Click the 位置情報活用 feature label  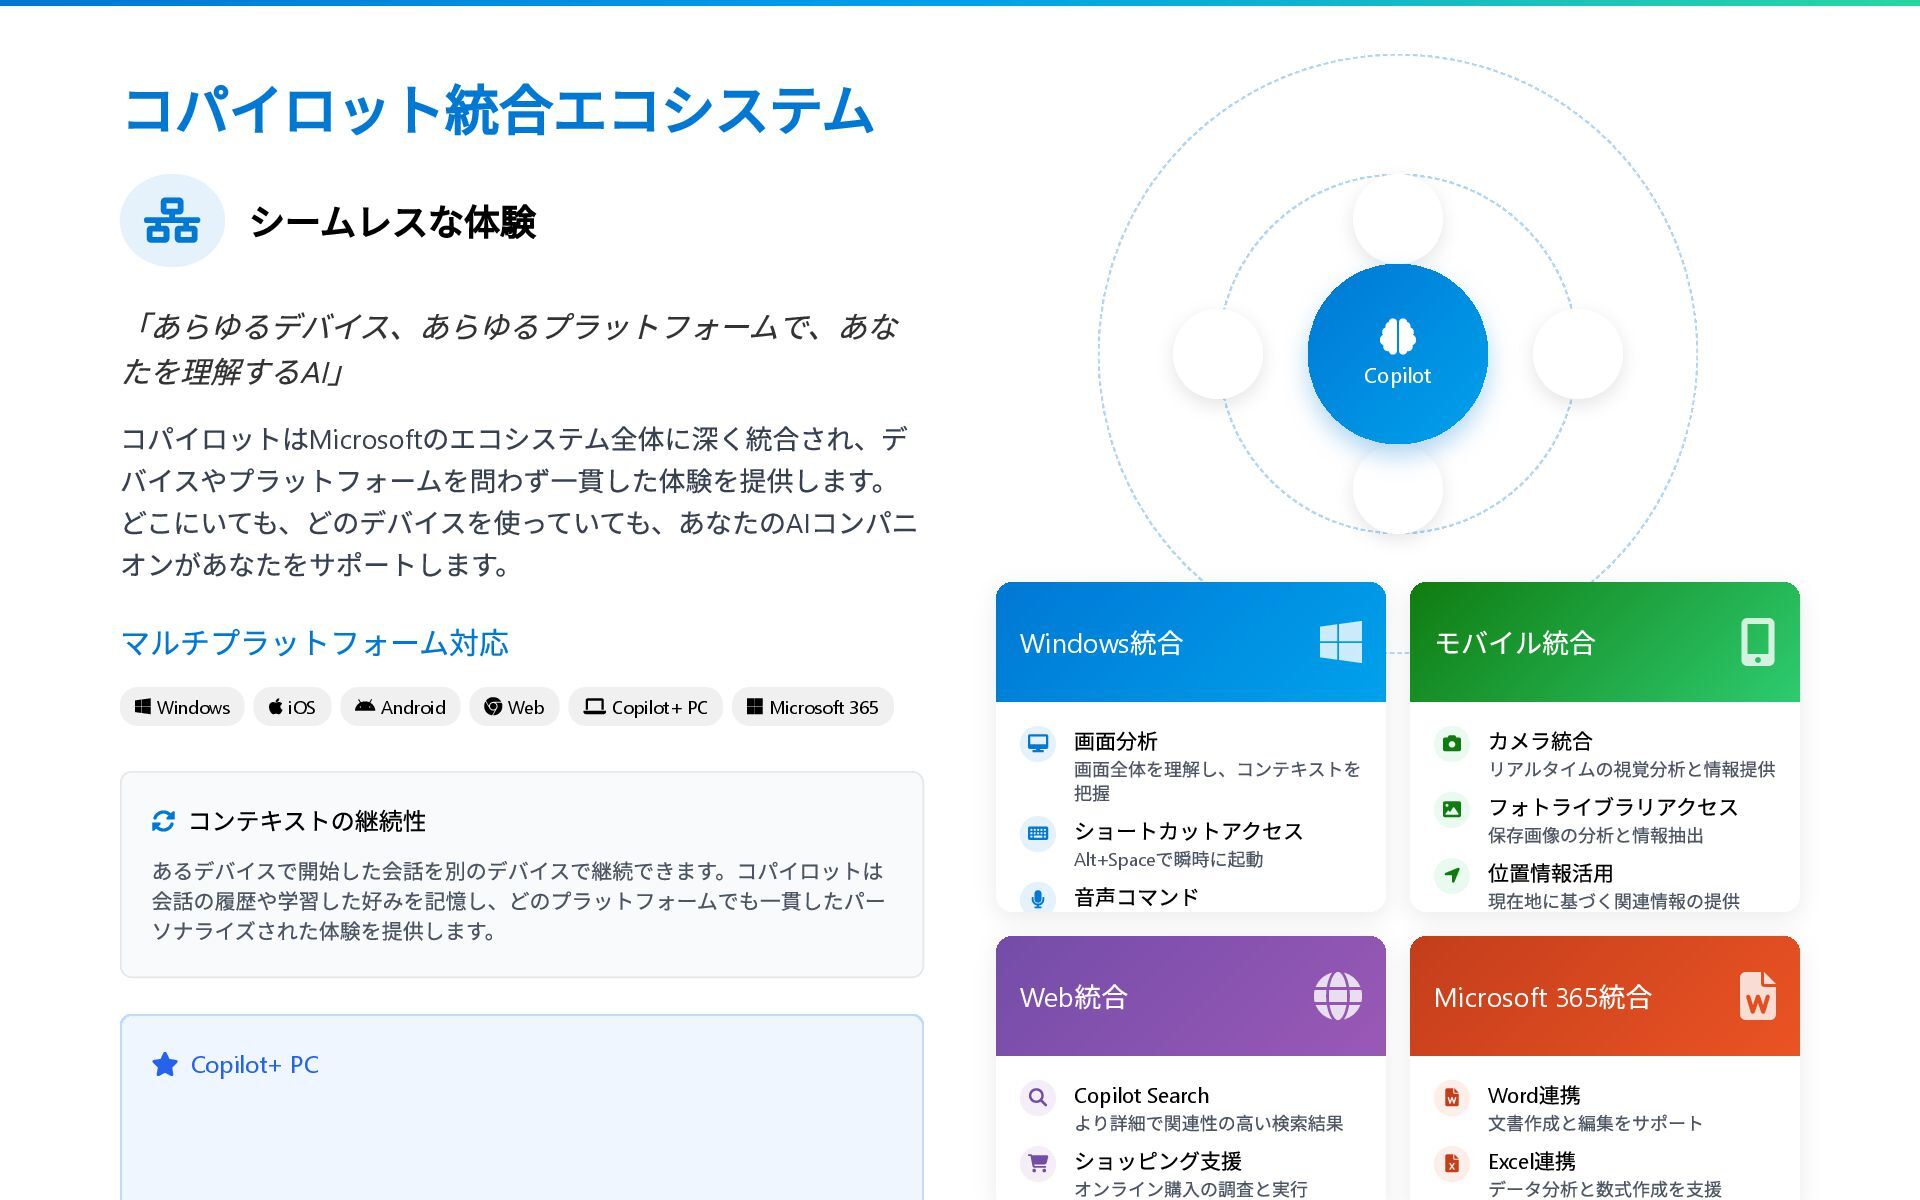(1550, 873)
